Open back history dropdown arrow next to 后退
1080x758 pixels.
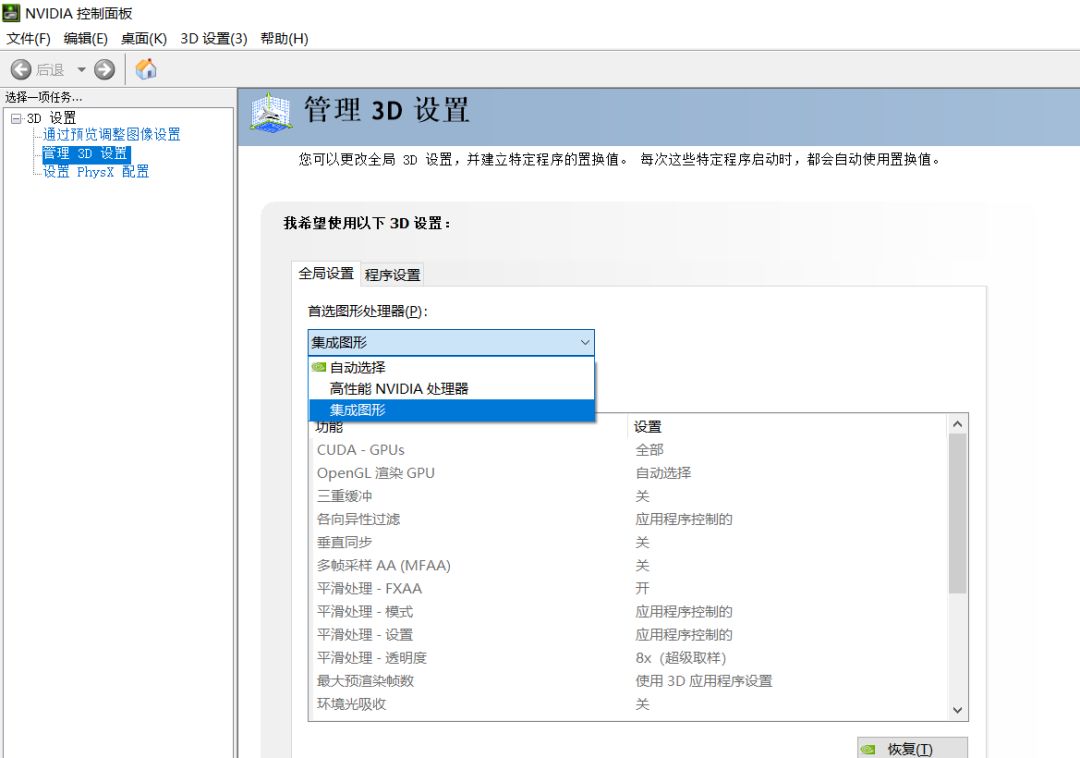click(81, 70)
